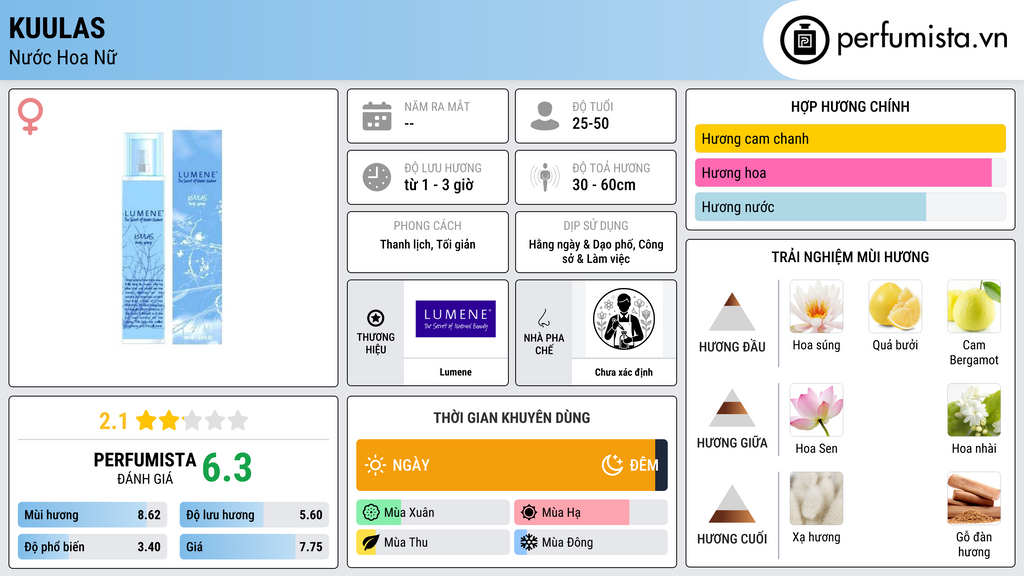The width and height of the screenshot is (1024, 576).
Task: Click the 2.1 star rating row
Action: [x=174, y=421]
